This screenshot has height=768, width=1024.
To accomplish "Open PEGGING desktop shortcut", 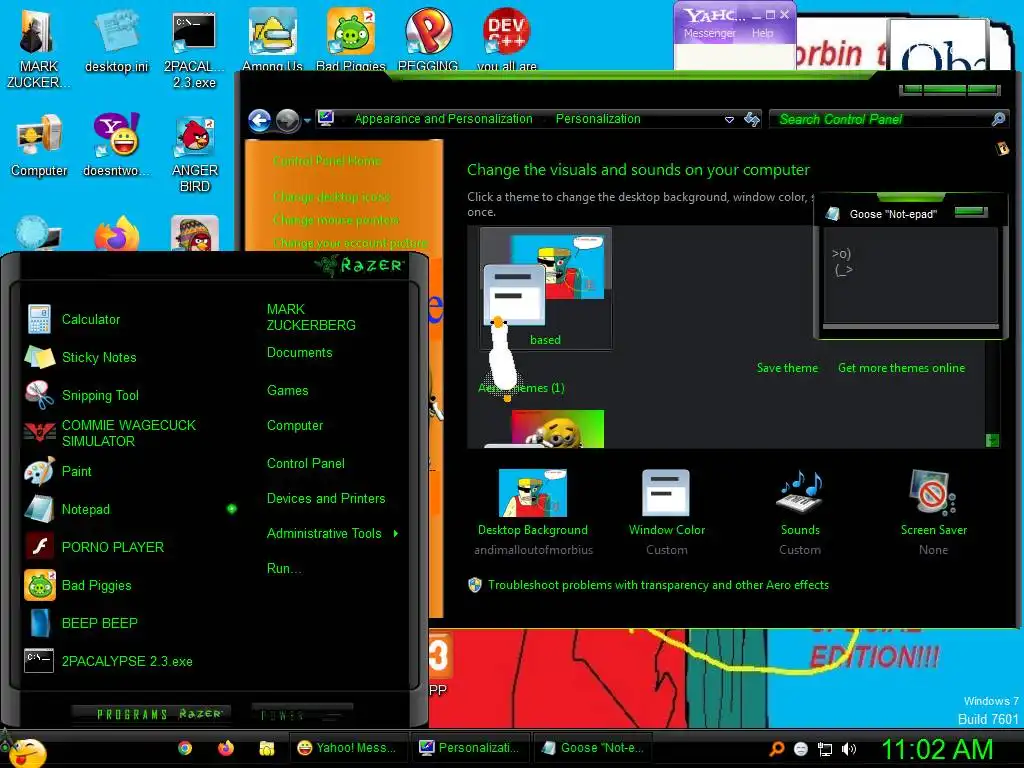I will pyautogui.click(x=428, y=39).
